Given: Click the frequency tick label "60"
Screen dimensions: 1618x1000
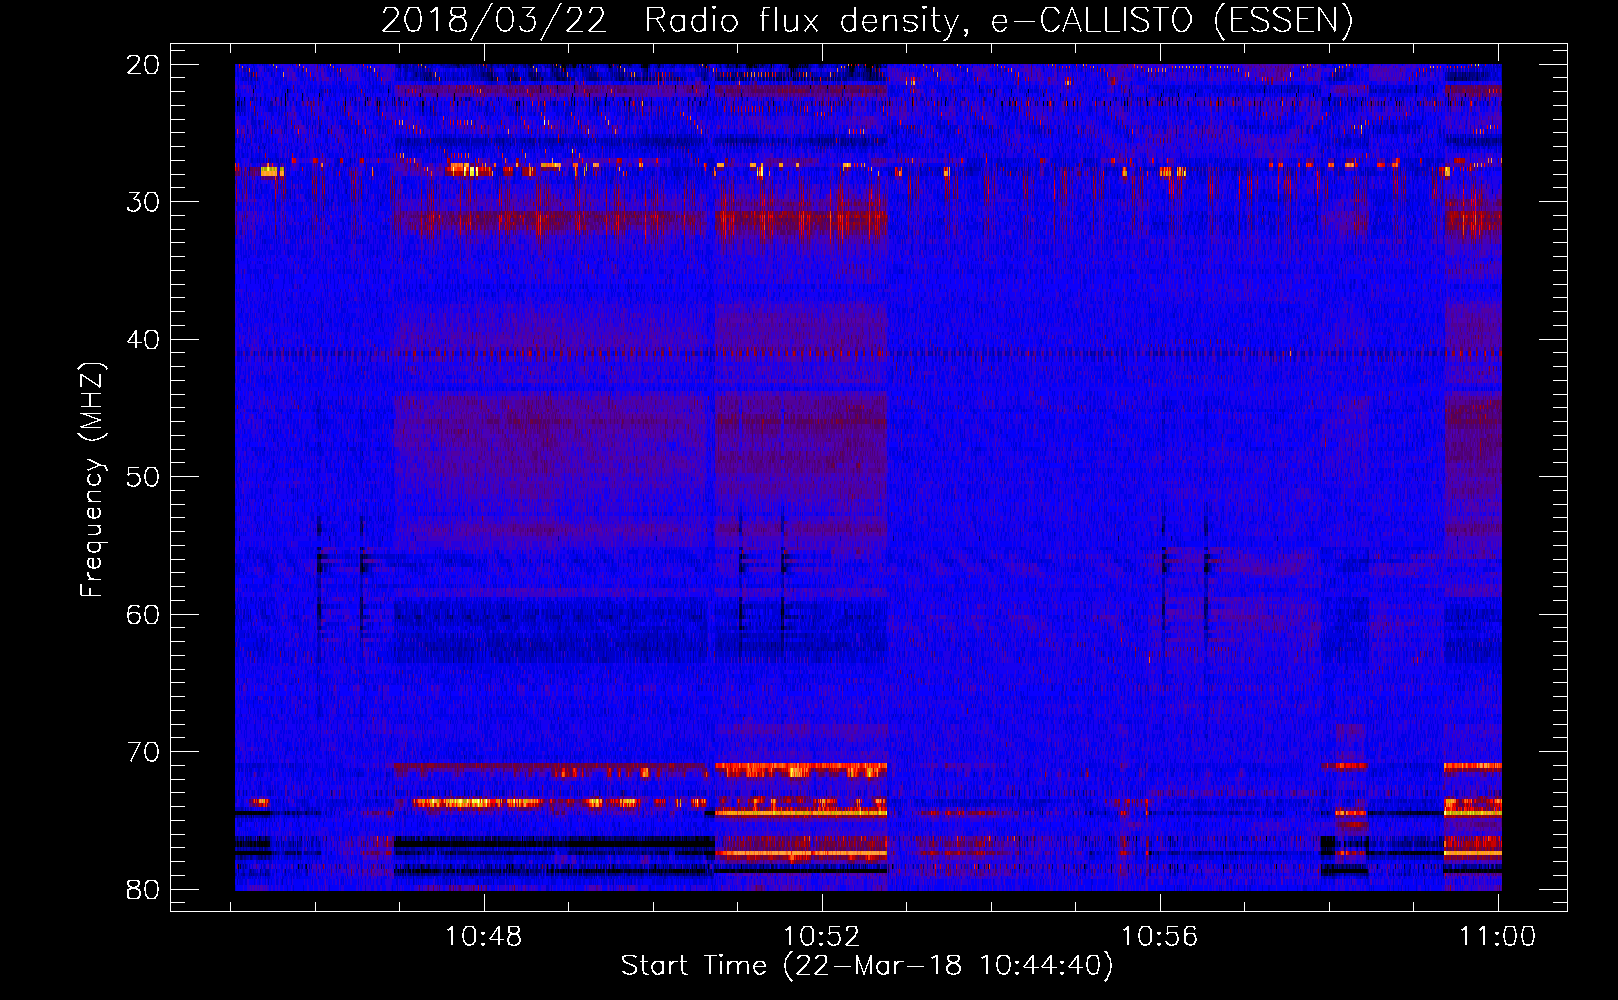Looking at the screenshot, I should 144,615.
